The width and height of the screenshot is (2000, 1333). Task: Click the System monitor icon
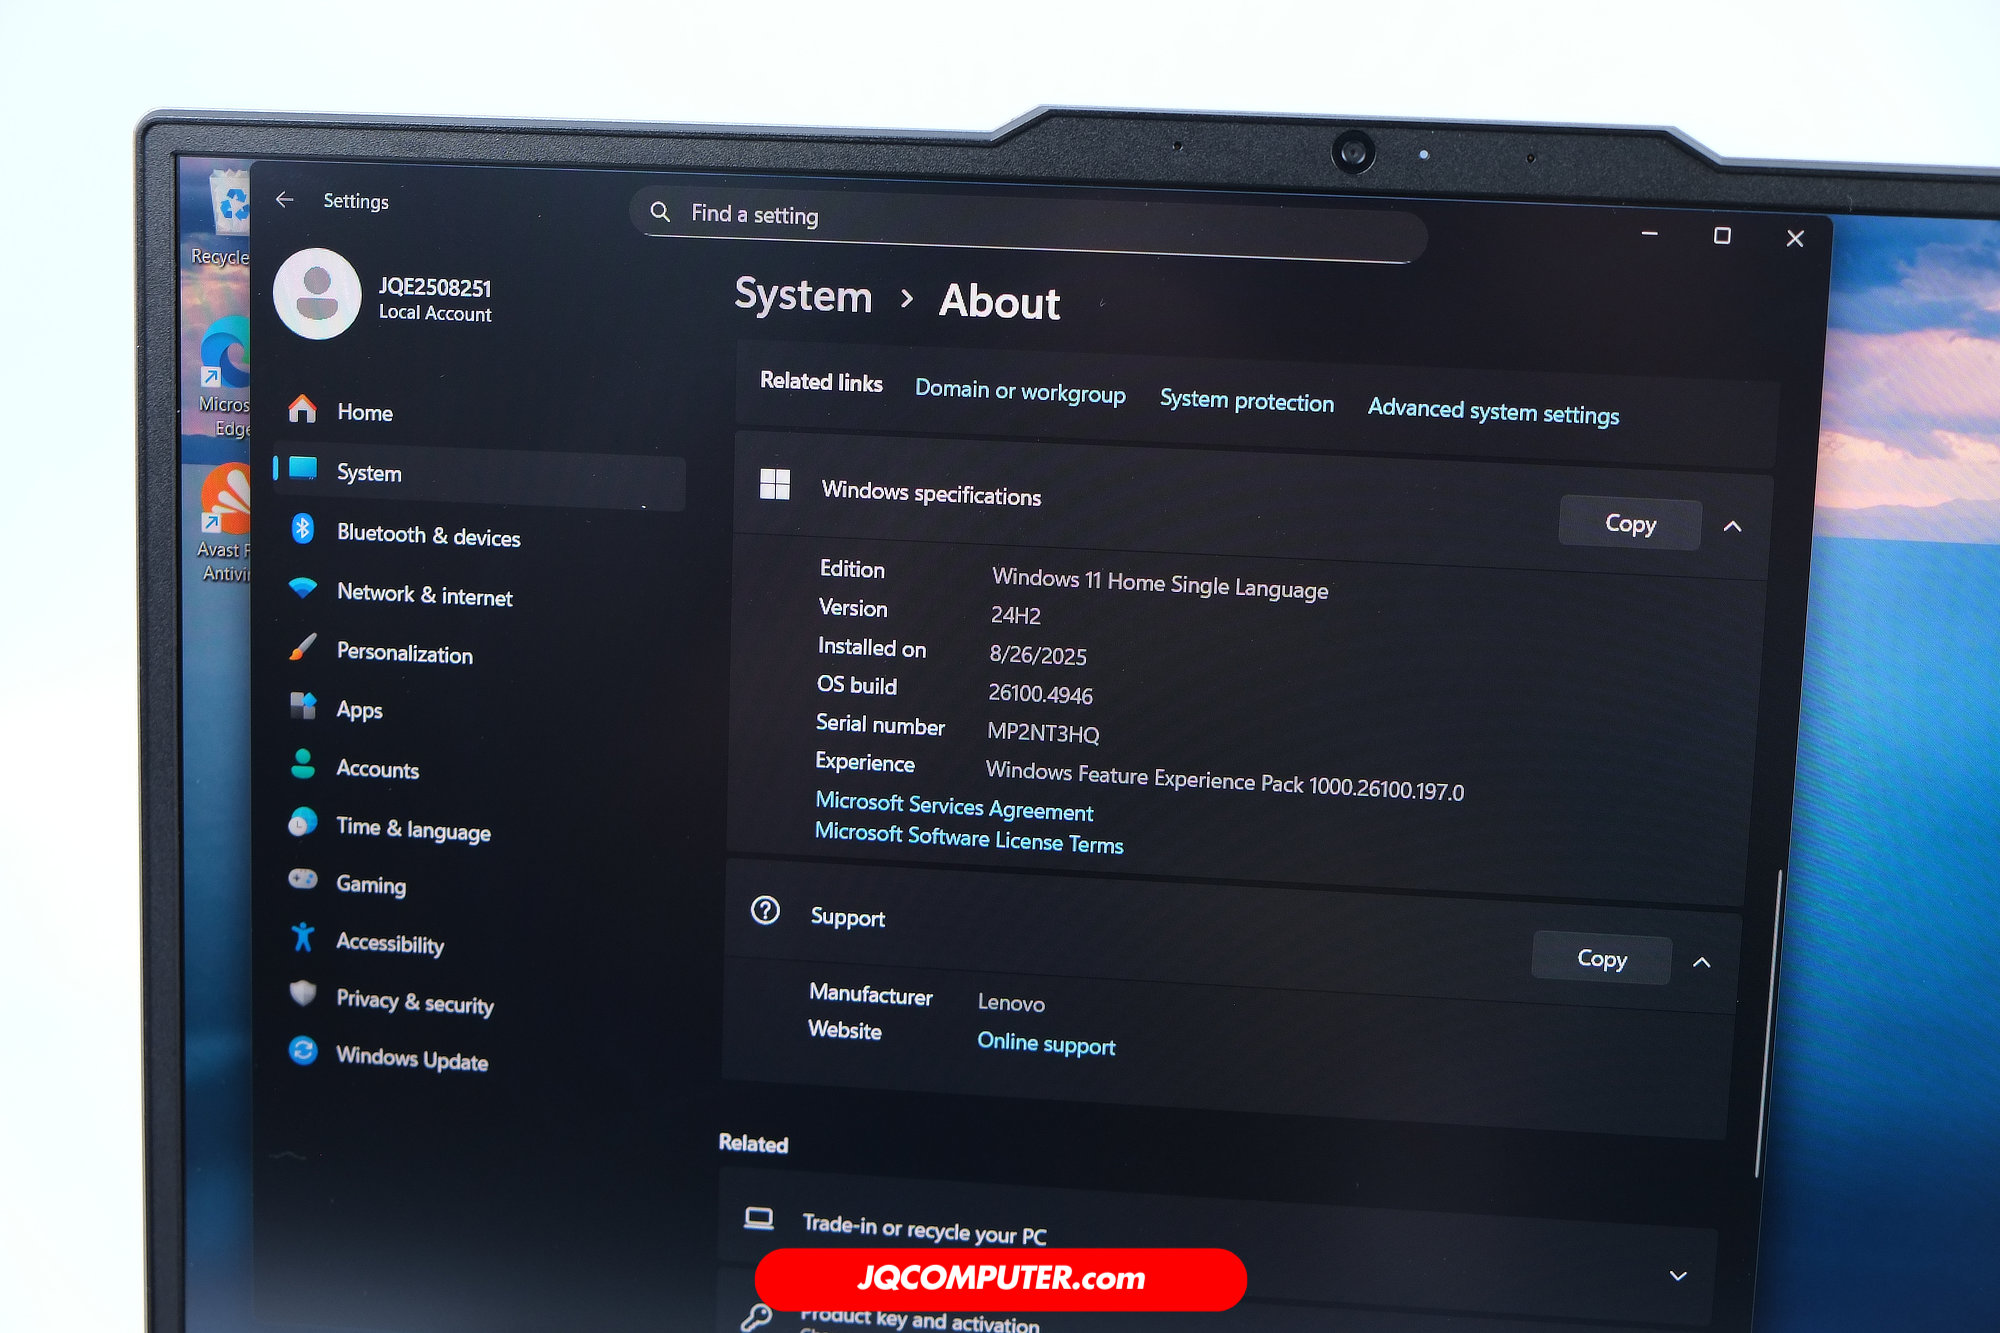pos(302,468)
